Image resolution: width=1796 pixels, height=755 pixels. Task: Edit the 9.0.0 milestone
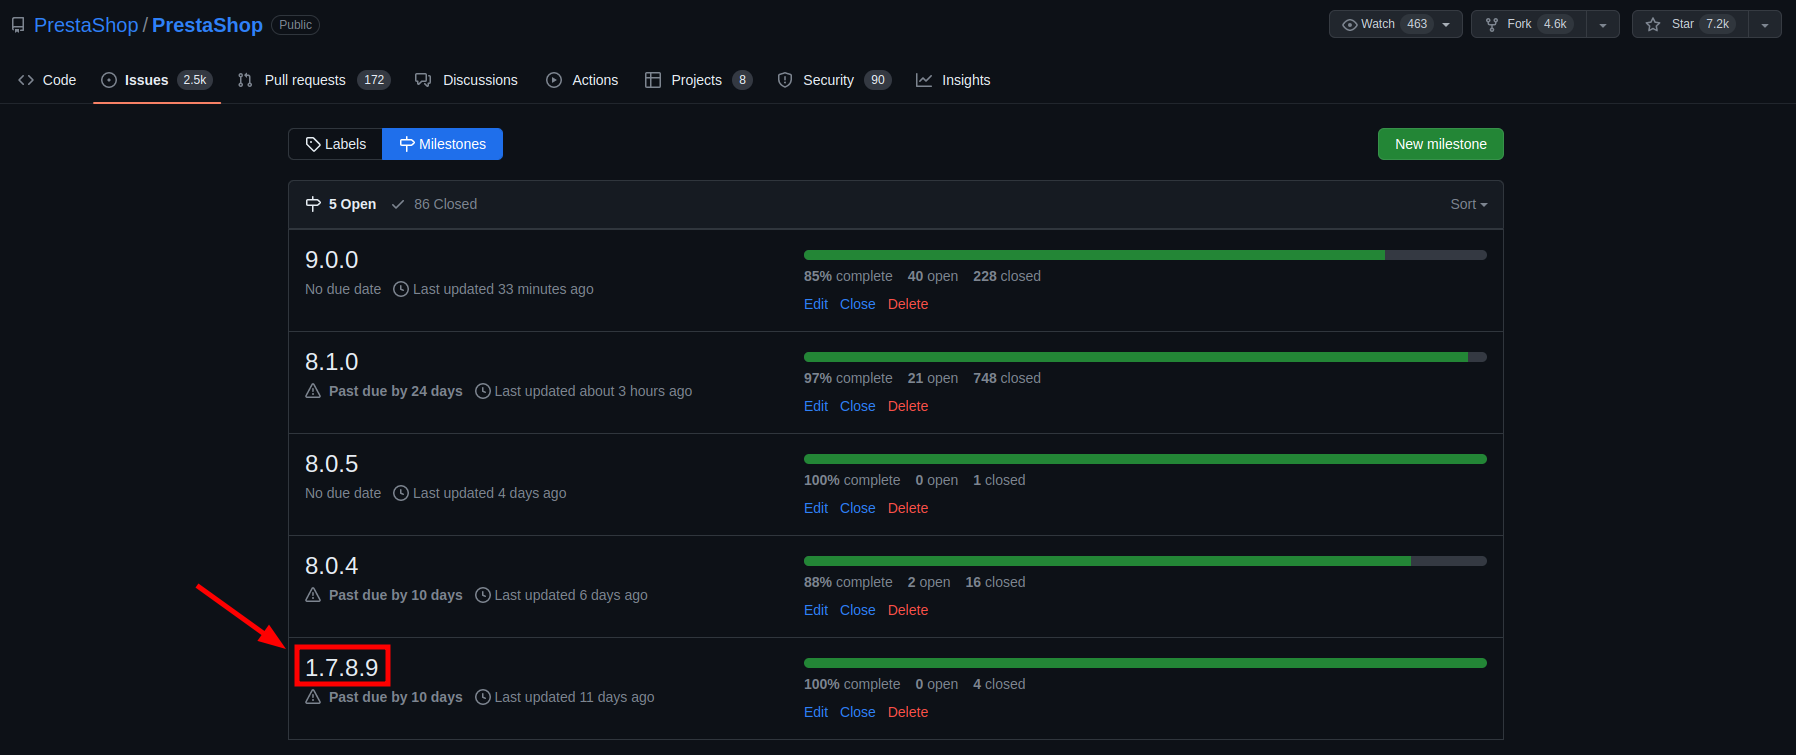(x=816, y=304)
